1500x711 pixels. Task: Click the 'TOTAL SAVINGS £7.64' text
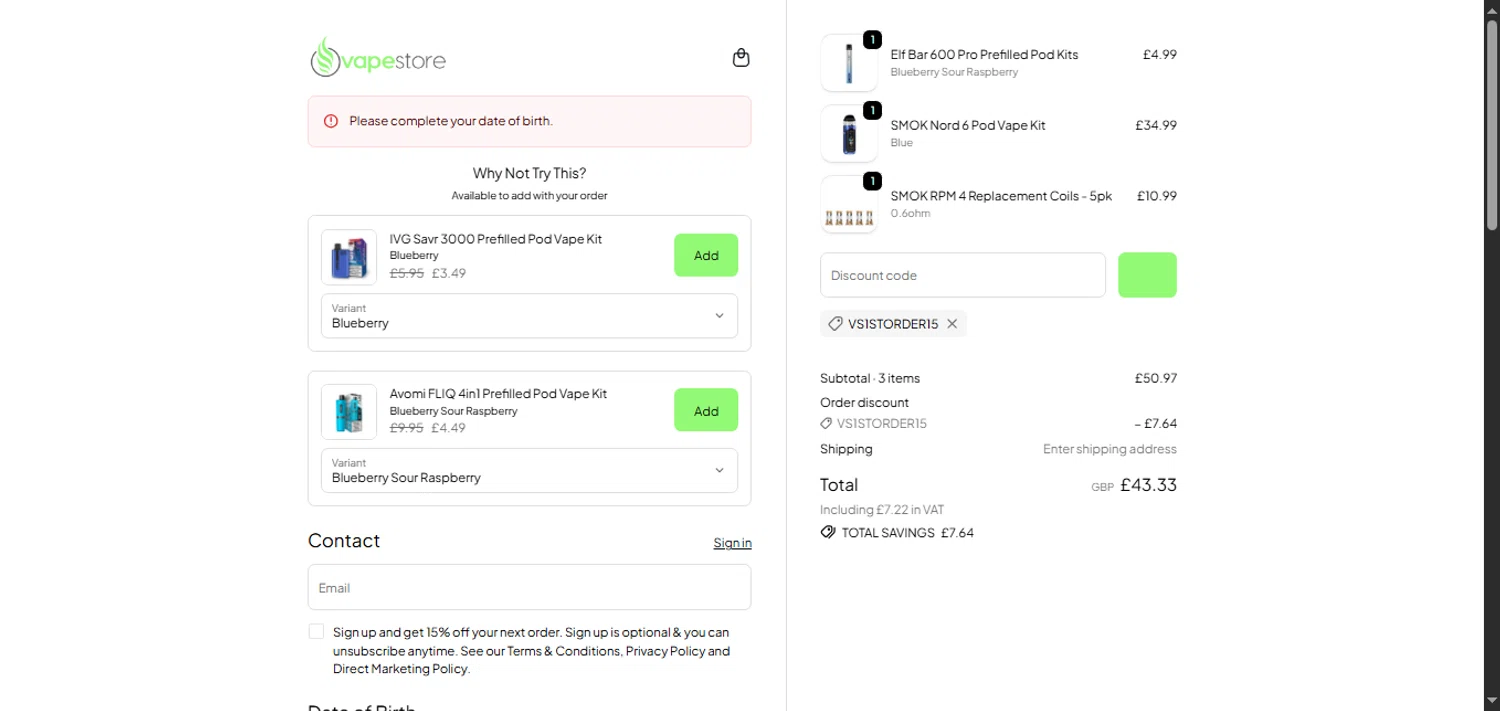coord(908,533)
